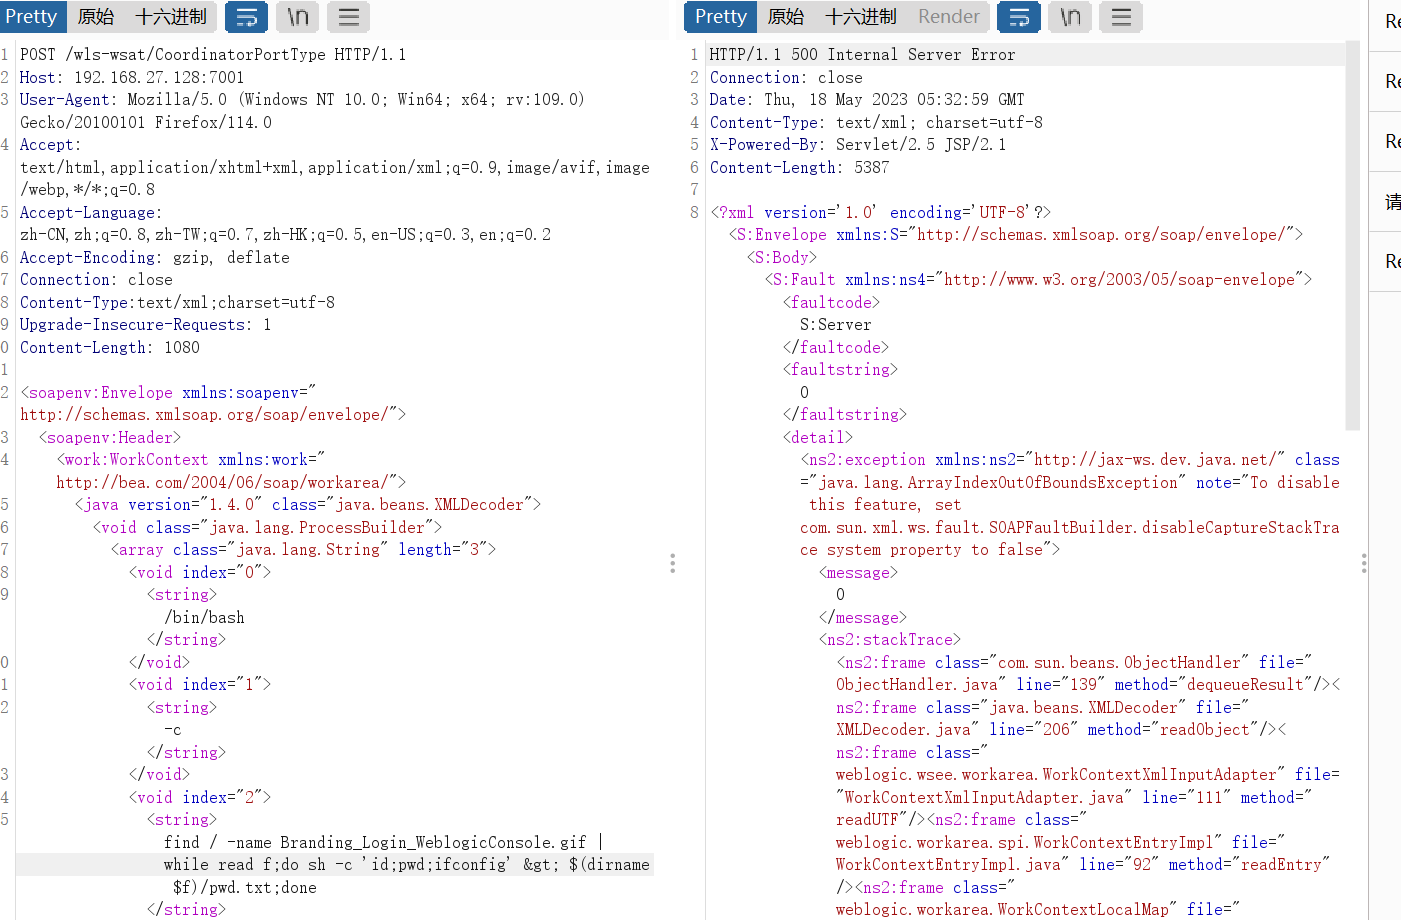Click the work:WorkContext opening tag
This screenshot has width=1401, height=920.
[x=191, y=460]
